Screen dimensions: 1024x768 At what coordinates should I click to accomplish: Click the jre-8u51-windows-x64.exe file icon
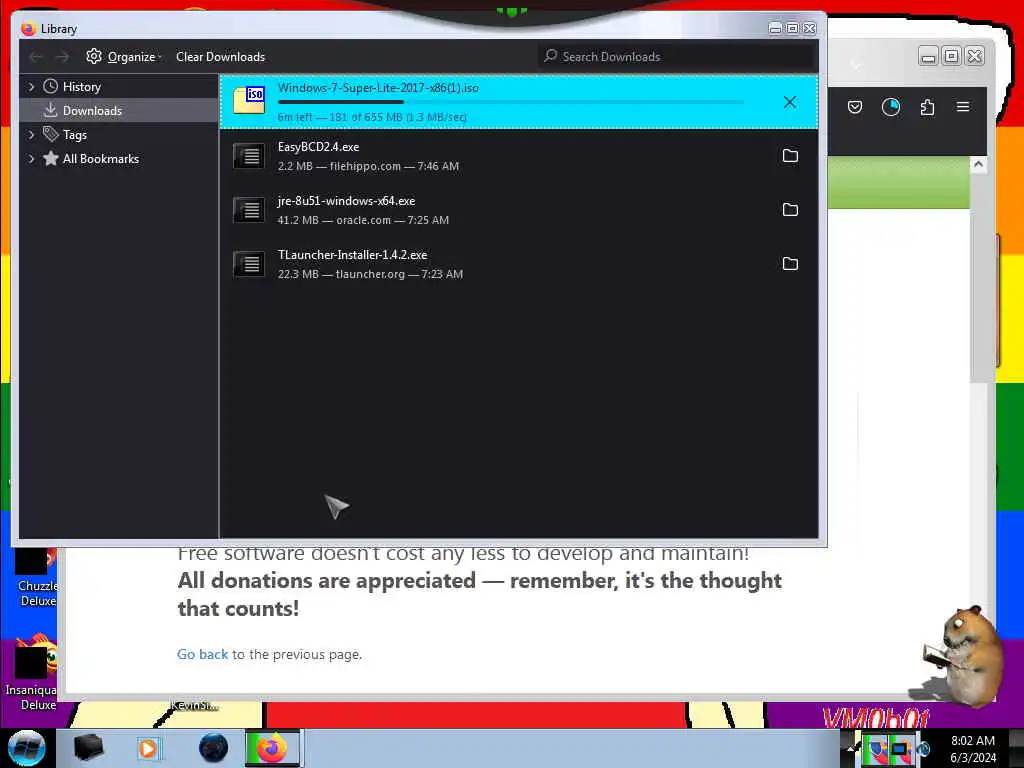click(x=249, y=210)
